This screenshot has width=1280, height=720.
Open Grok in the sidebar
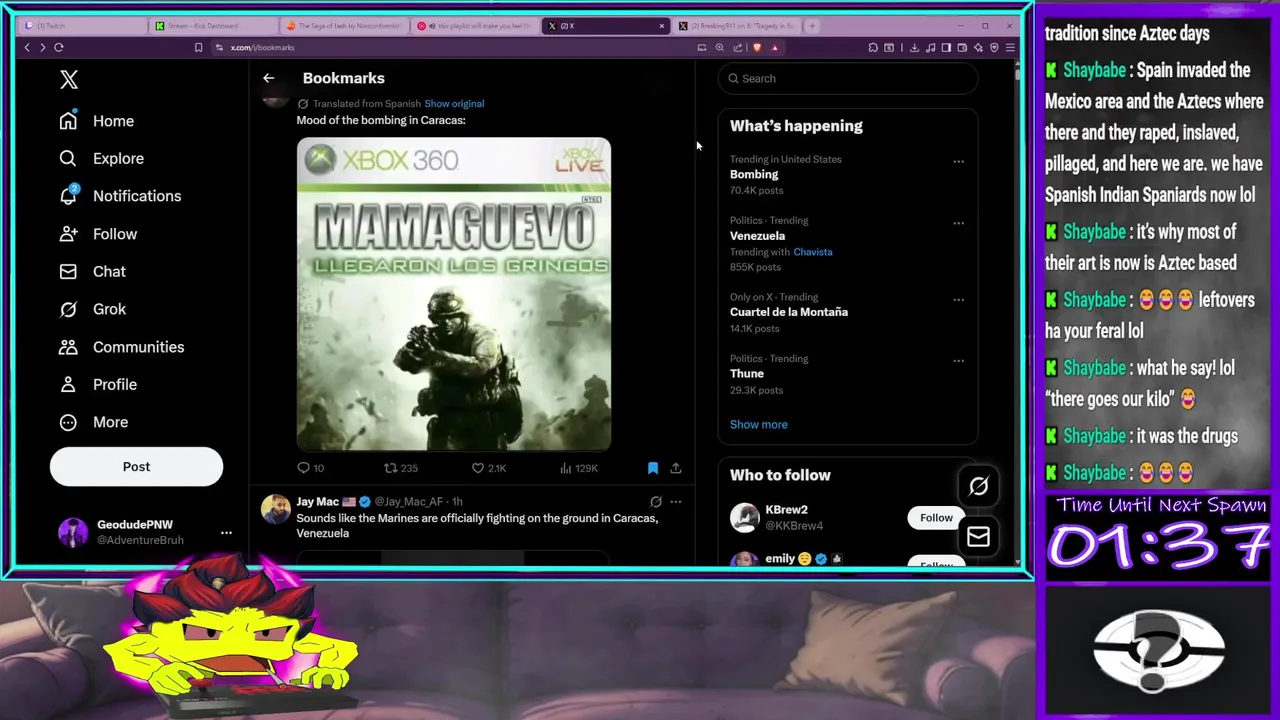92,309
